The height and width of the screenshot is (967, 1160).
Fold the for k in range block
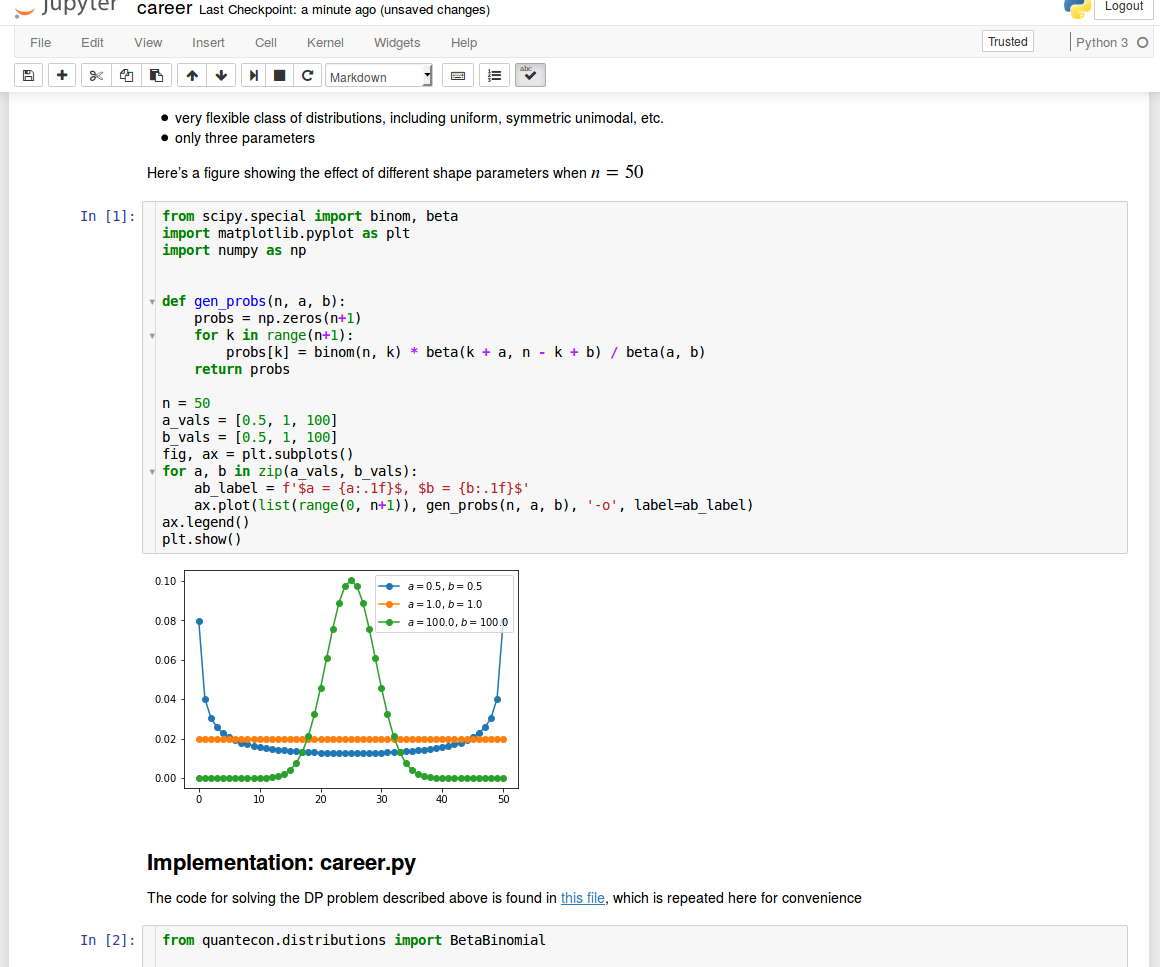152,335
